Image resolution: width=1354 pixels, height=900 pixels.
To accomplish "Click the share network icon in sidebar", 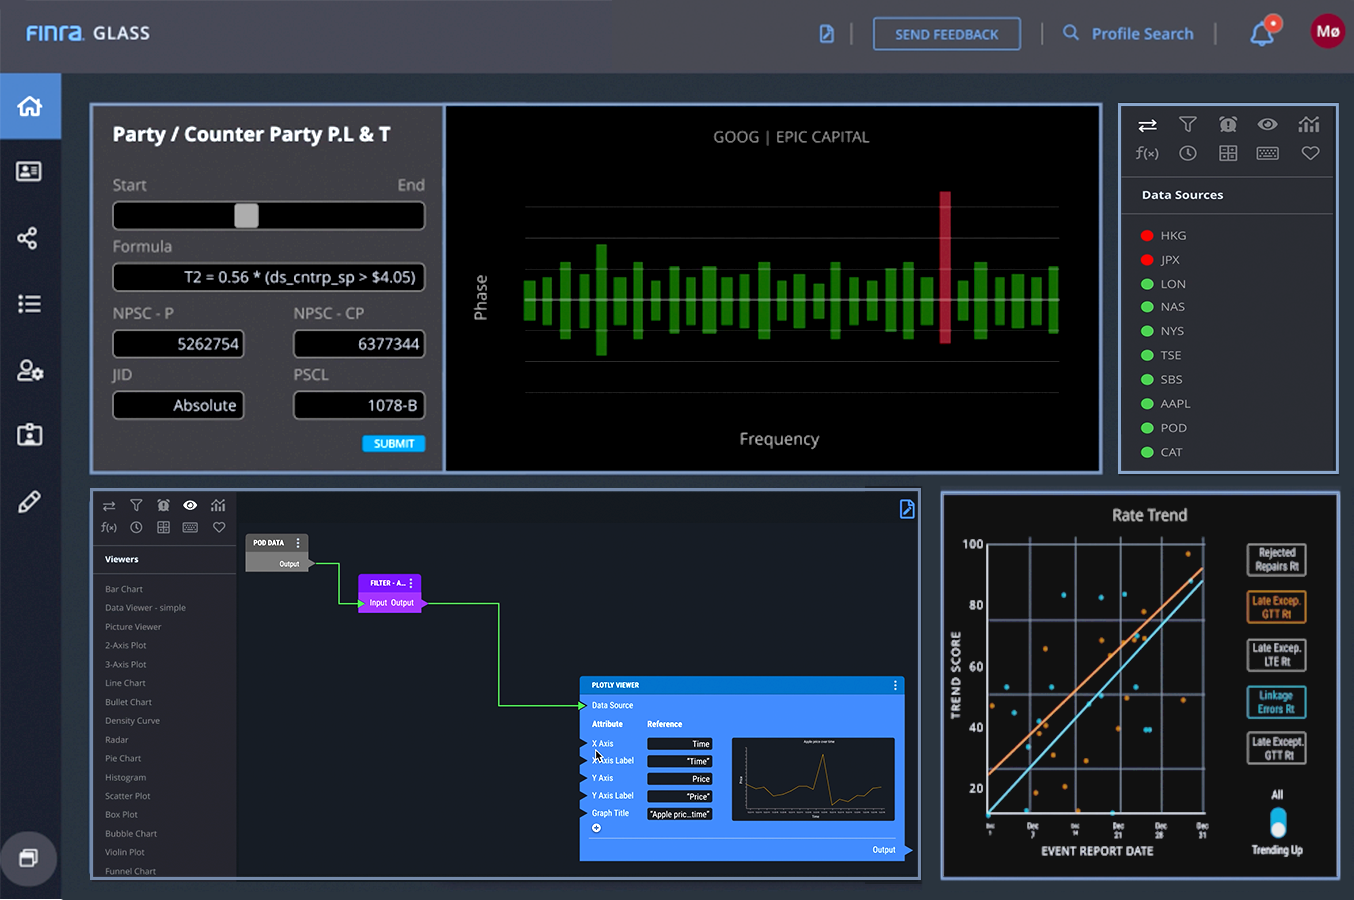I will pos(28,238).
